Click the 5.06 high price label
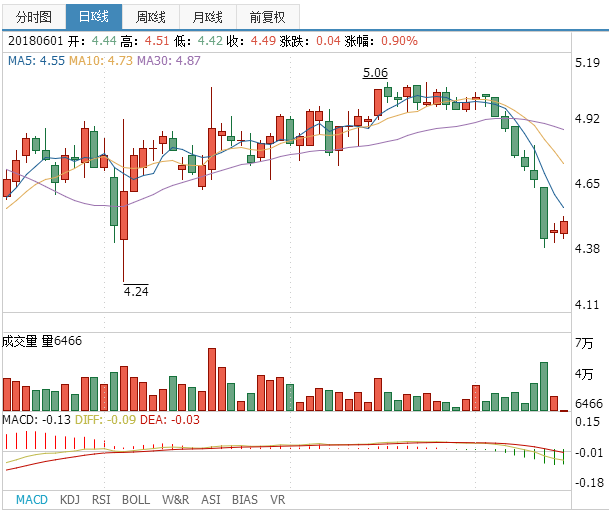The height and width of the screenshot is (510, 609). pyautogui.click(x=375, y=73)
